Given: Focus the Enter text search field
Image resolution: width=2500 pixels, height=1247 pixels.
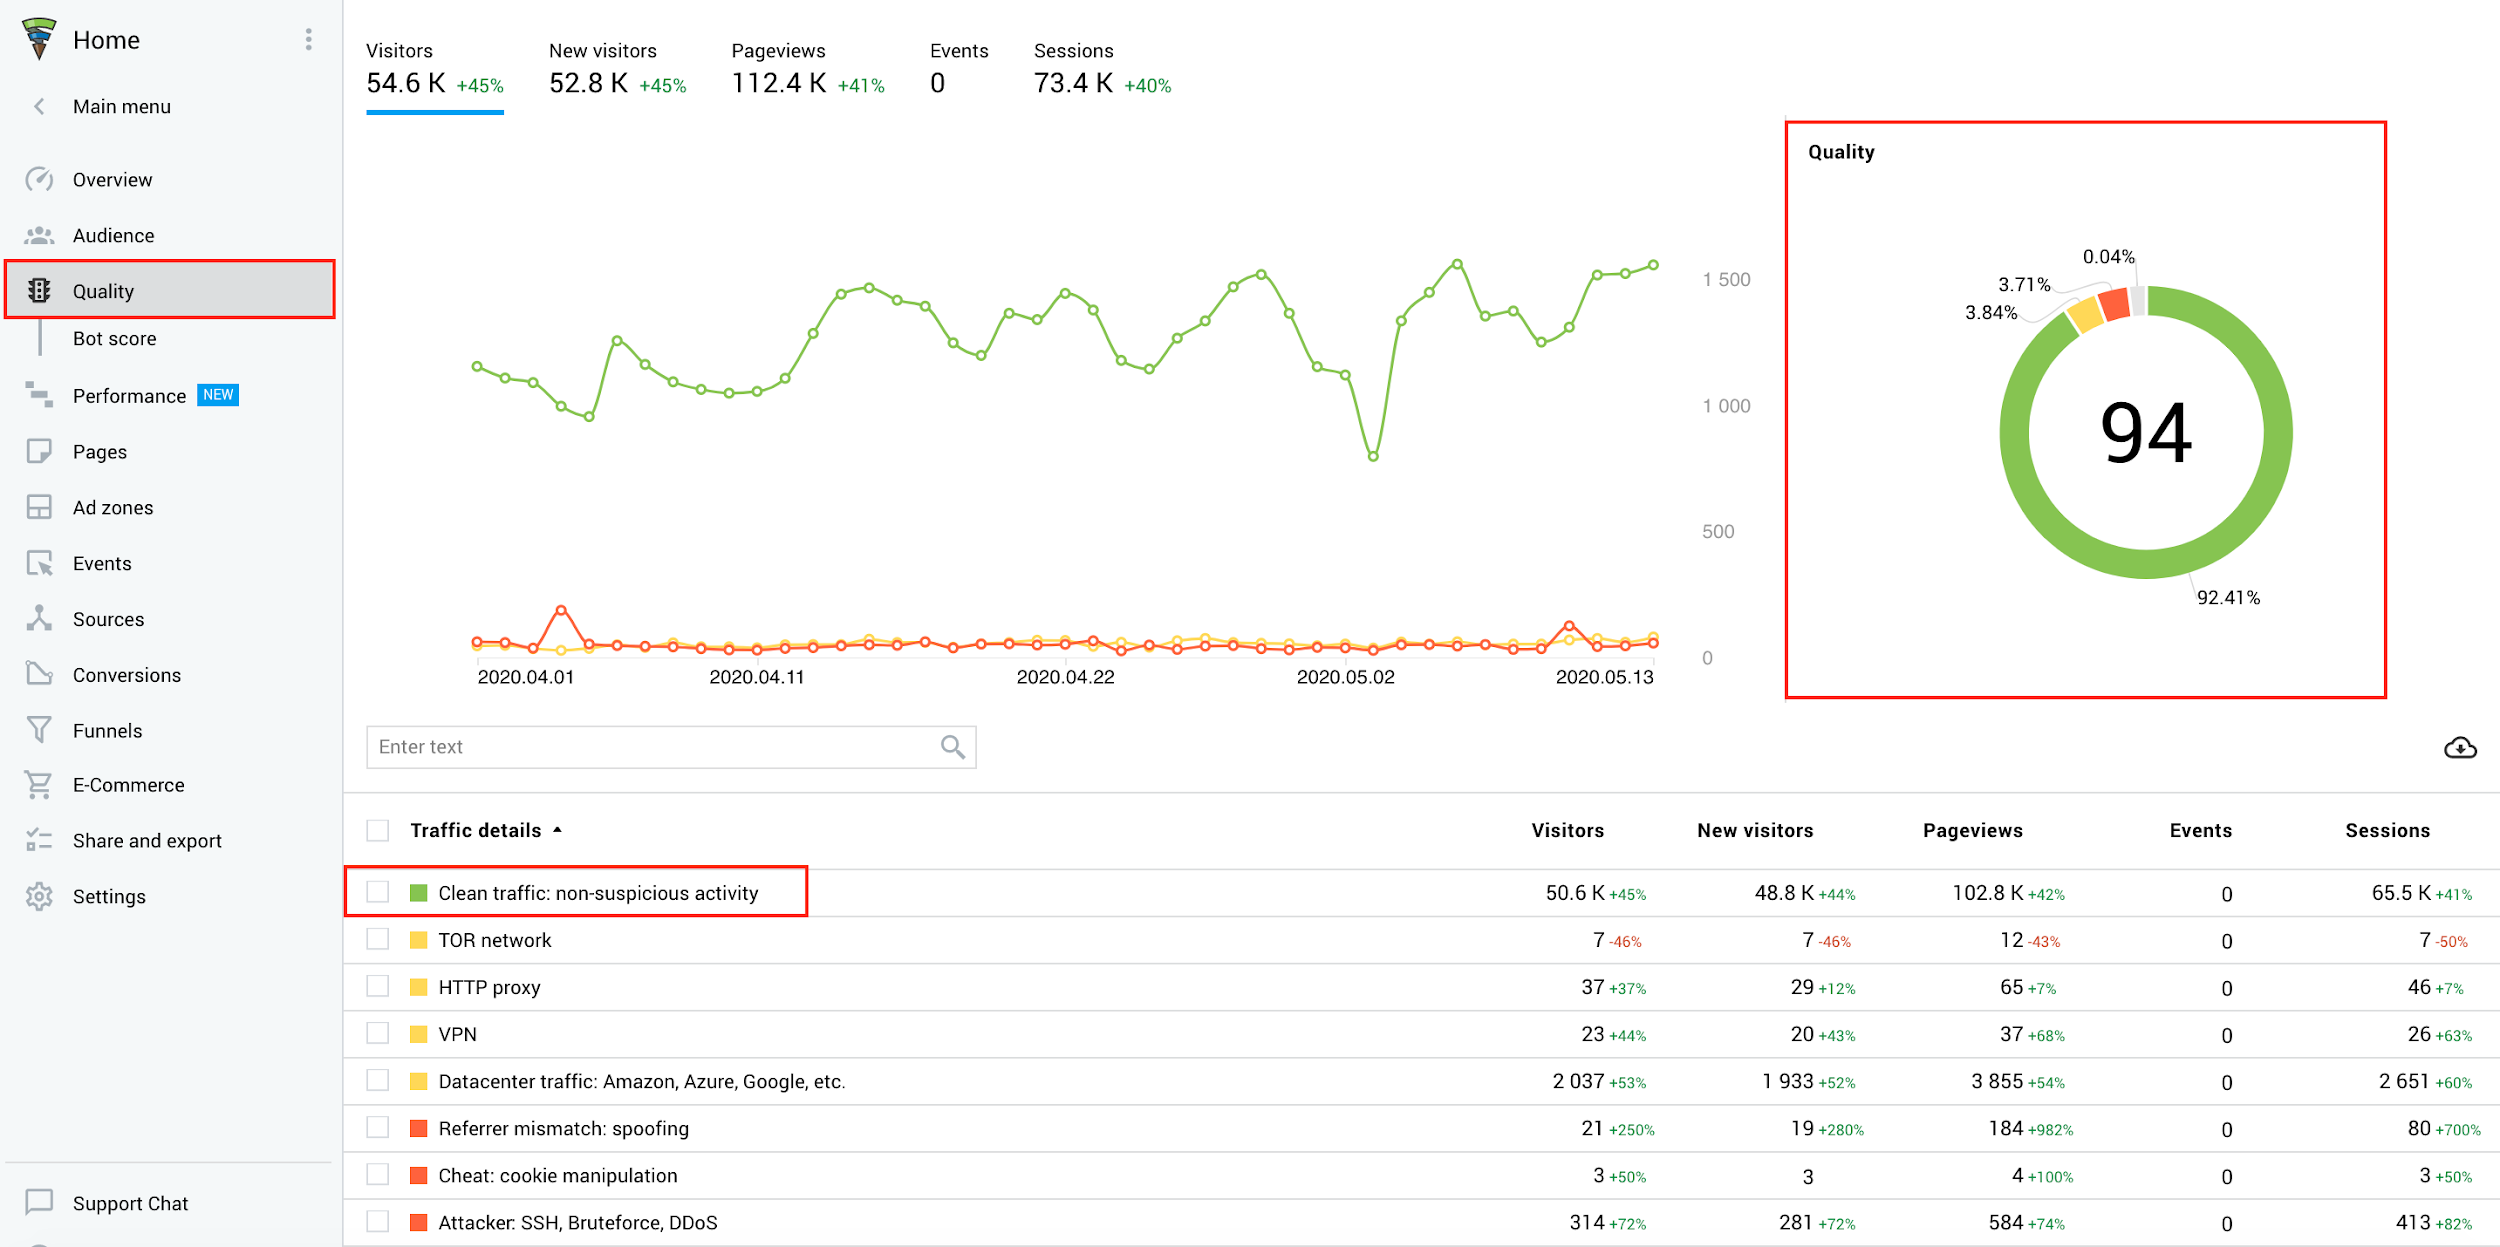Looking at the screenshot, I should coord(650,747).
